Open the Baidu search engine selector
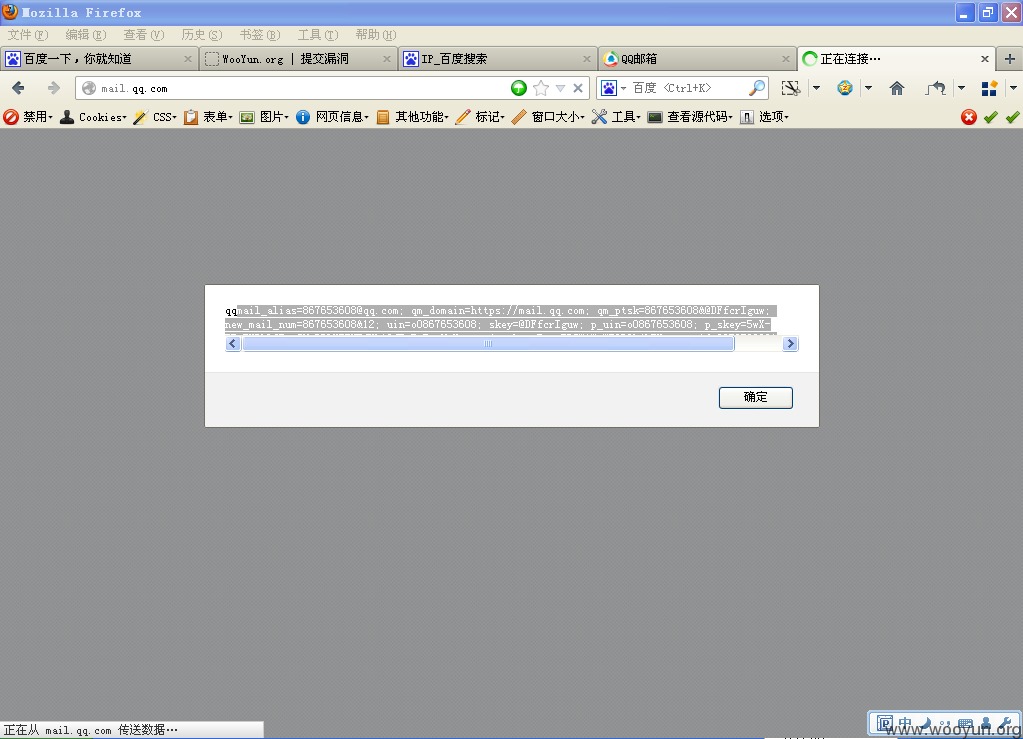This screenshot has width=1023, height=739. (x=613, y=87)
